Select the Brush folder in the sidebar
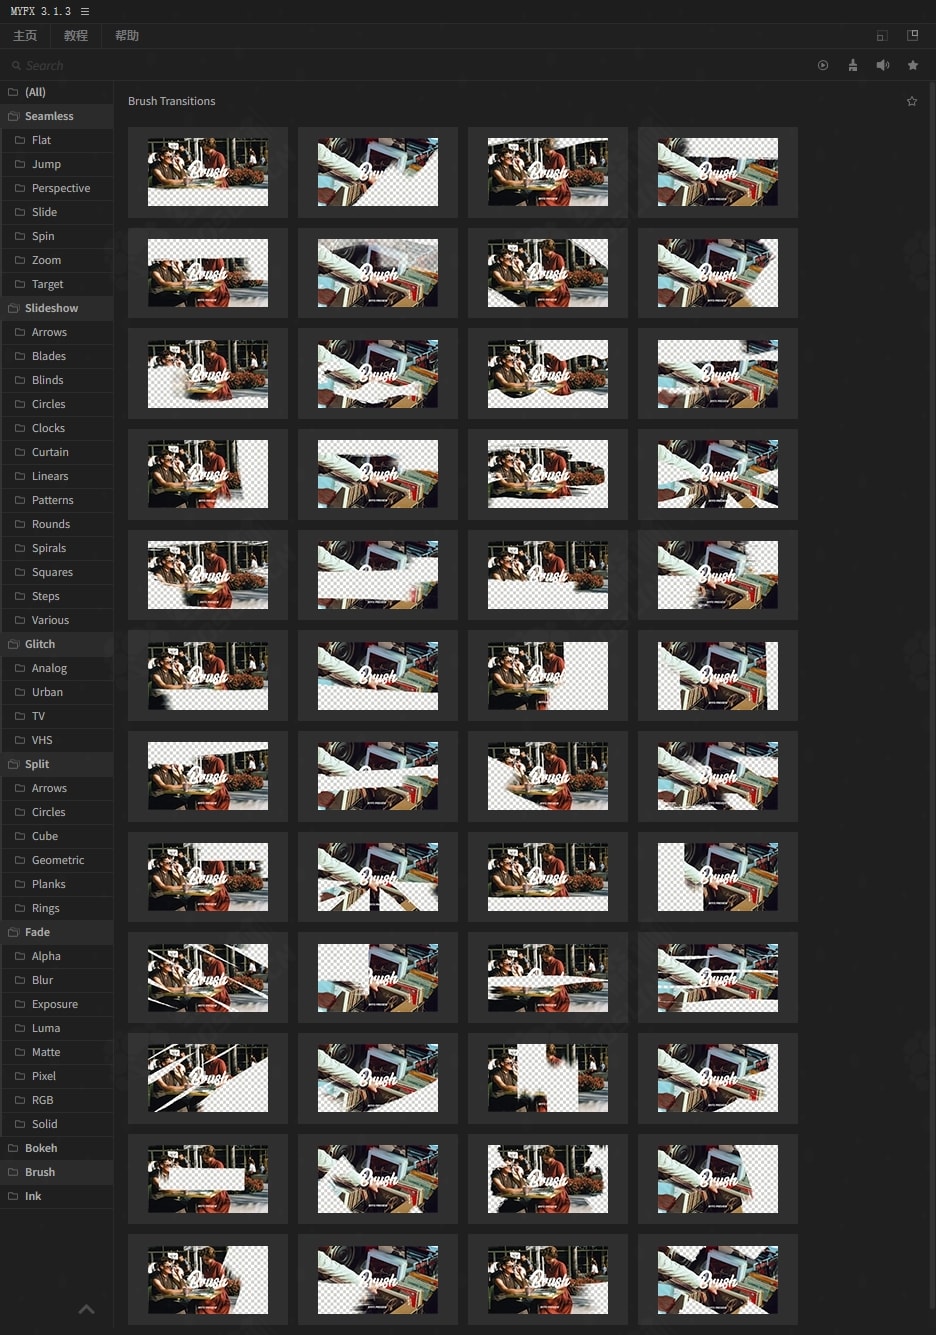The height and width of the screenshot is (1335, 936). [56, 1172]
